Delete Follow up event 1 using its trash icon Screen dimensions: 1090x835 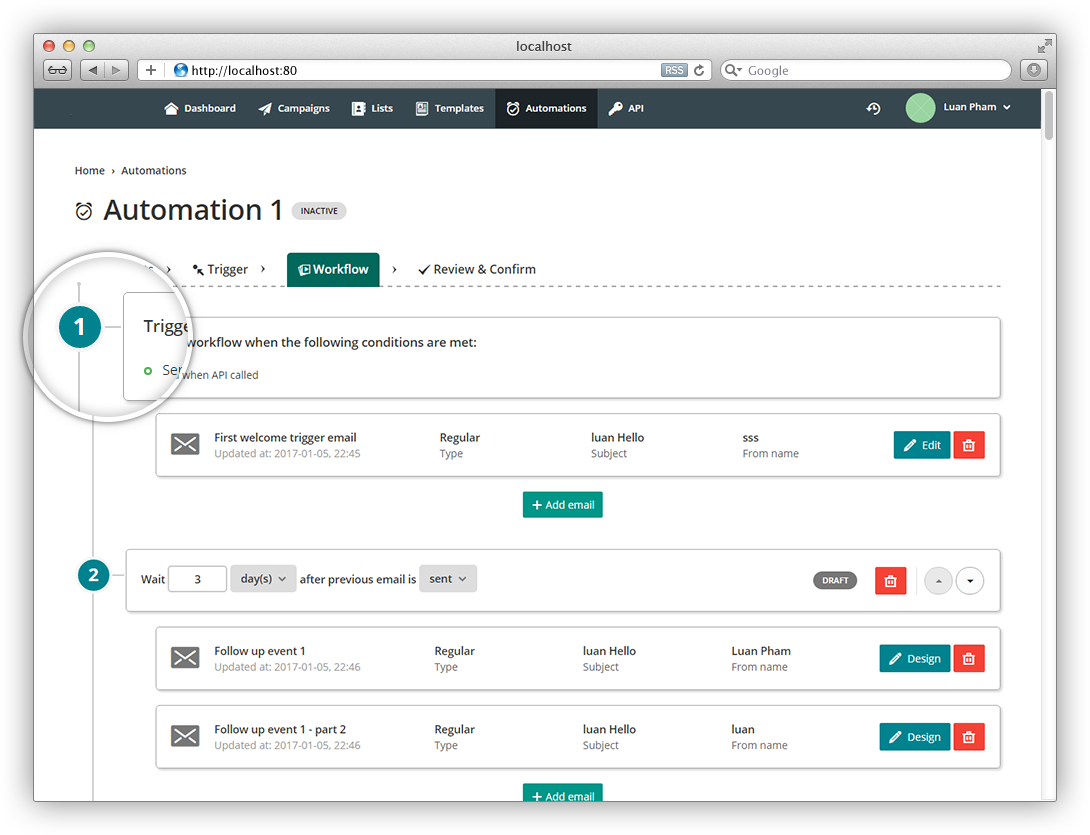(x=968, y=658)
